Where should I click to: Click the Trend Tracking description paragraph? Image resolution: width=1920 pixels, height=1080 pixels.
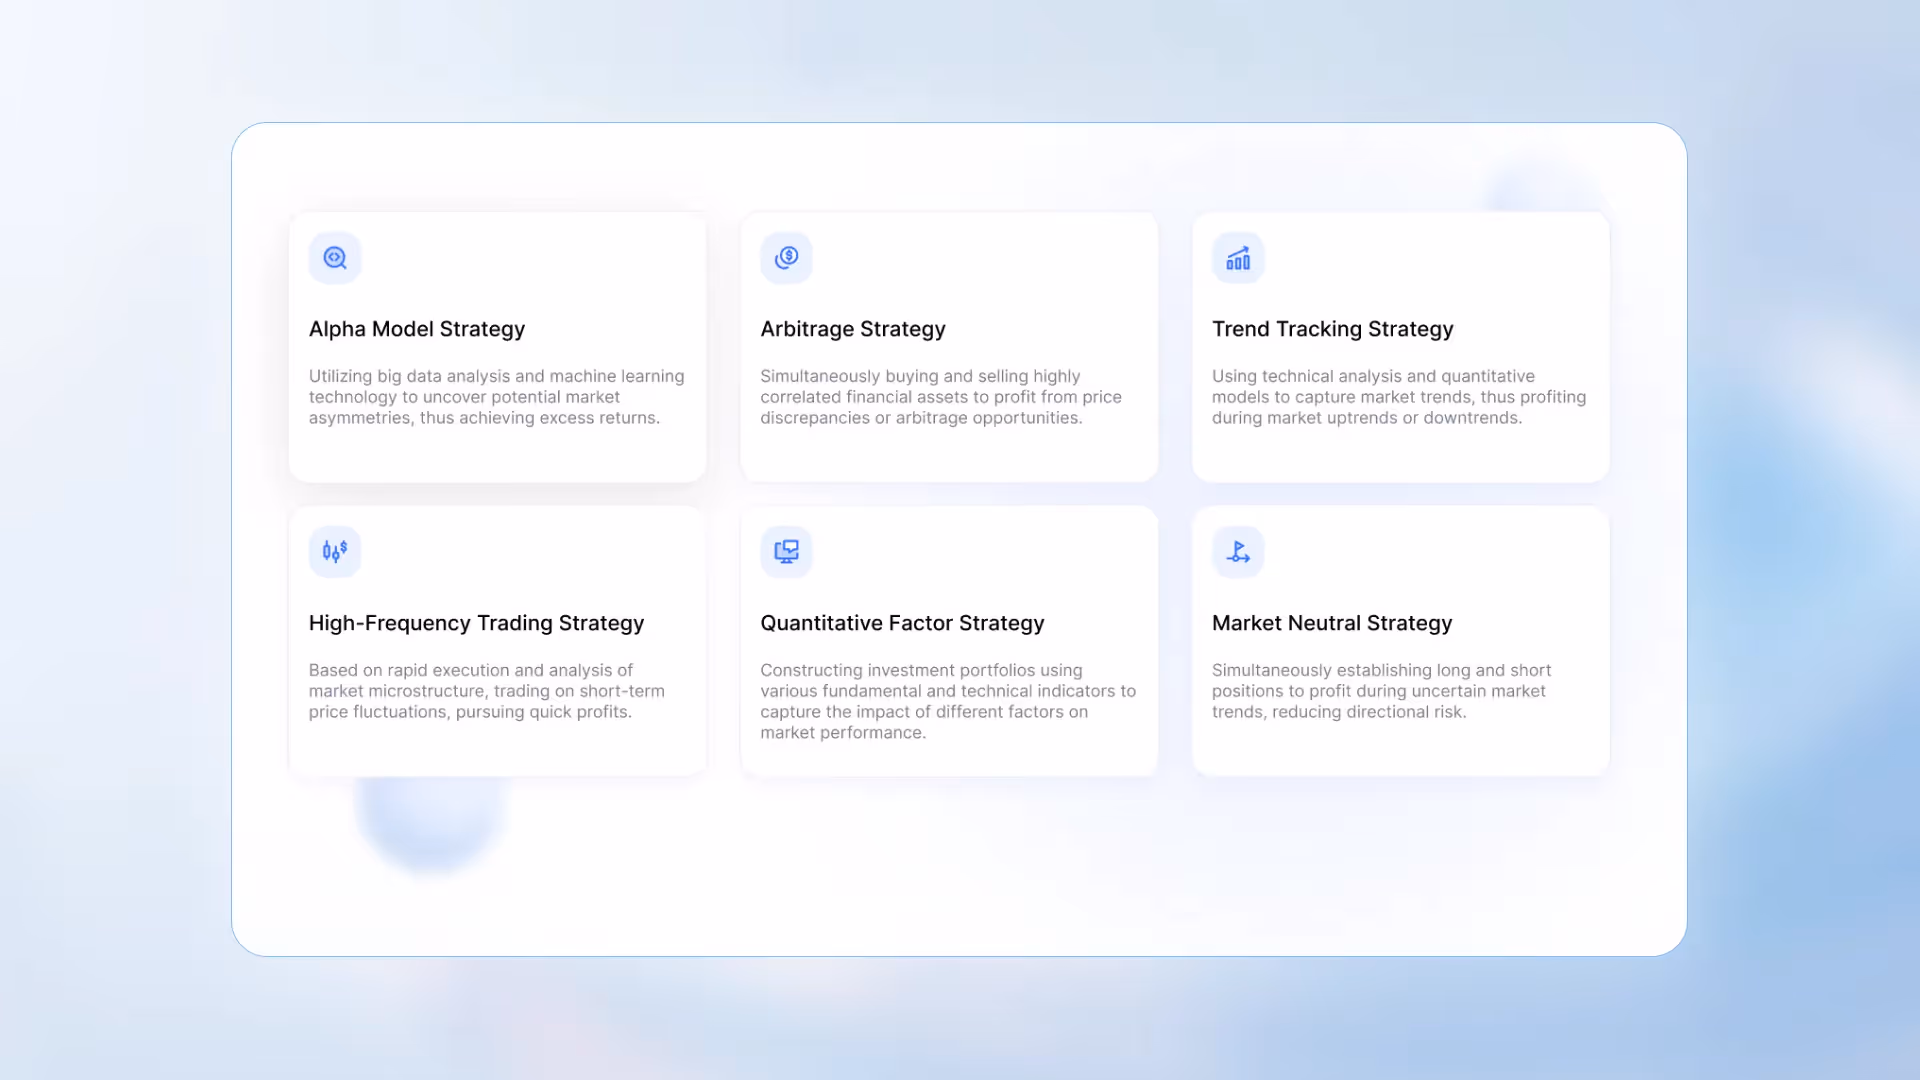(x=1398, y=397)
